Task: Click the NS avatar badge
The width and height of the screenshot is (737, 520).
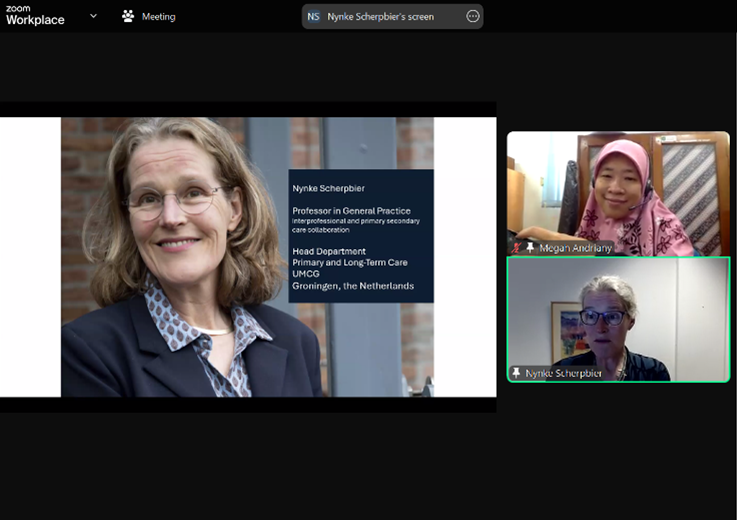Action: pyautogui.click(x=314, y=16)
